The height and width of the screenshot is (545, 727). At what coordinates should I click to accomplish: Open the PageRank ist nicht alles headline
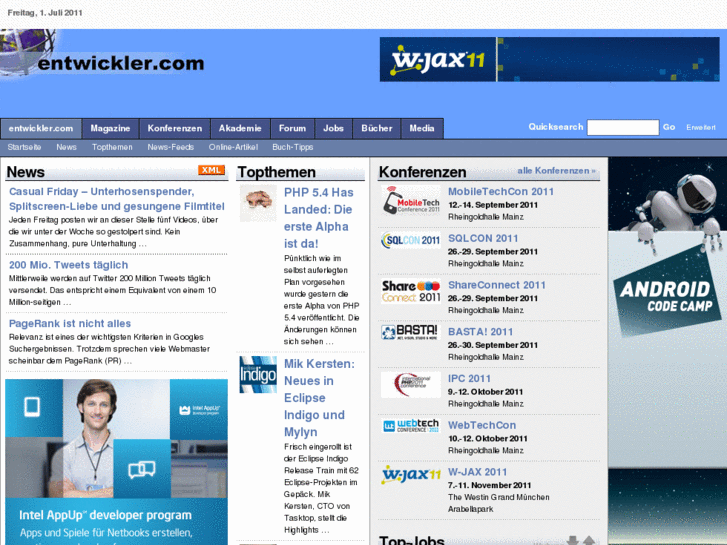[70, 323]
